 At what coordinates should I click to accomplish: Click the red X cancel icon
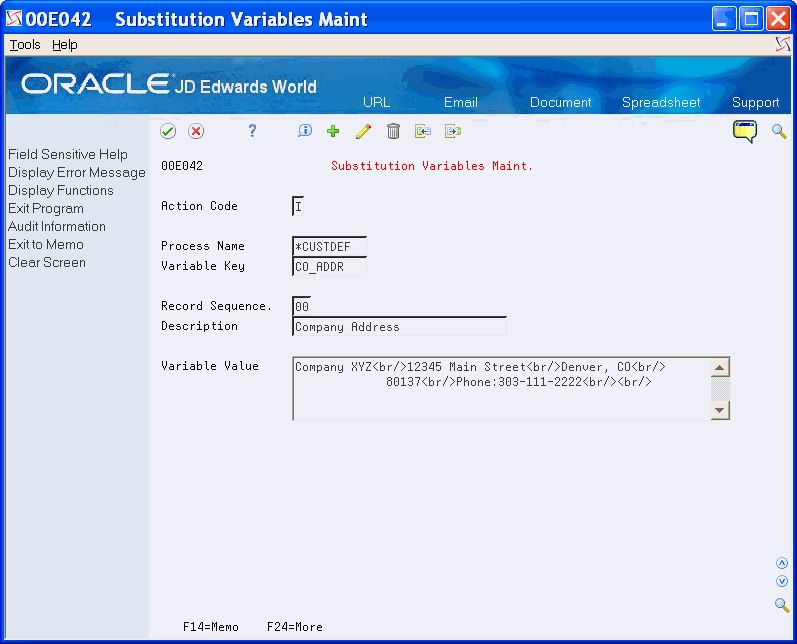pyautogui.click(x=196, y=131)
